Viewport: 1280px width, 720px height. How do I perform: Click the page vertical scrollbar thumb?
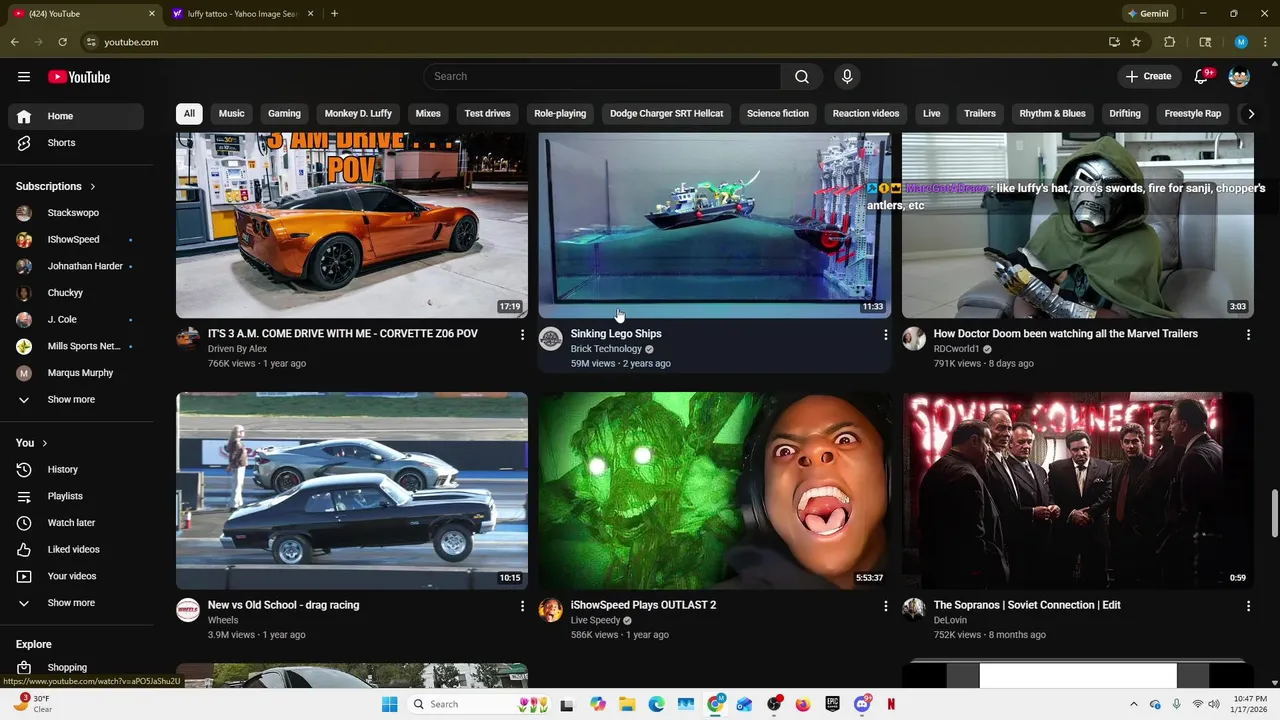coord(1274,513)
